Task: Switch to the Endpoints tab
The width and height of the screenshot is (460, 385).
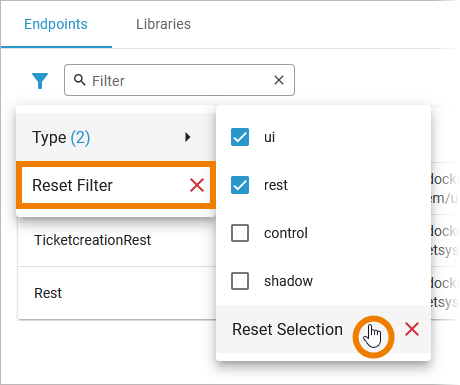Action: pos(56,24)
